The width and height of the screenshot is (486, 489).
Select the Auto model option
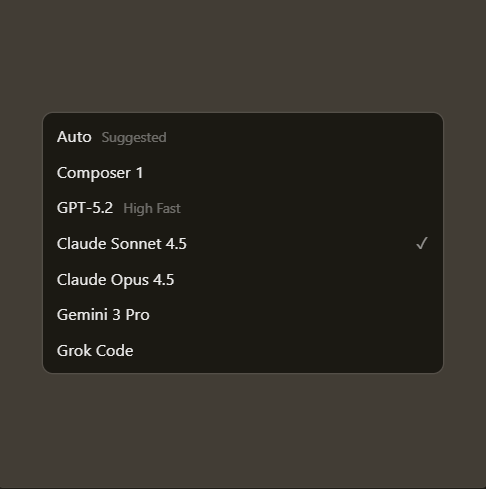tap(243, 137)
